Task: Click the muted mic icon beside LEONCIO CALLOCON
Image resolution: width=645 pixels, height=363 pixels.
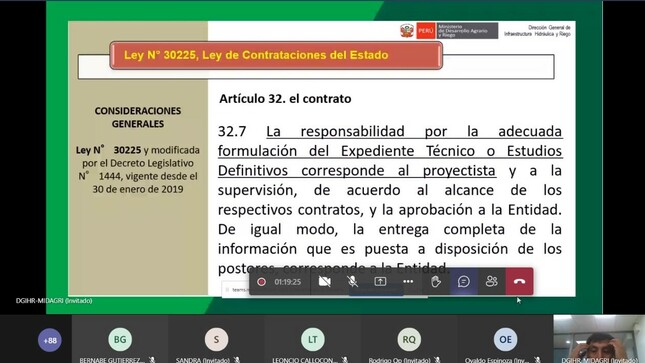Action: (345, 360)
